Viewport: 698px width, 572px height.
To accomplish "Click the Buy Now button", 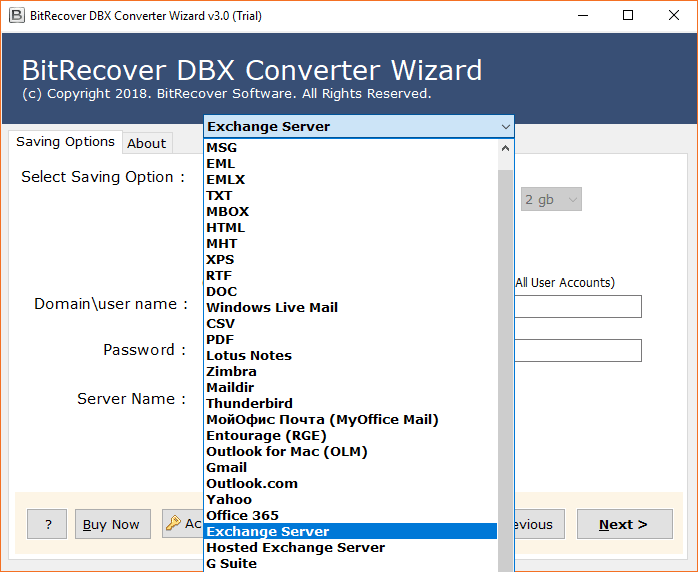I will coord(111,524).
